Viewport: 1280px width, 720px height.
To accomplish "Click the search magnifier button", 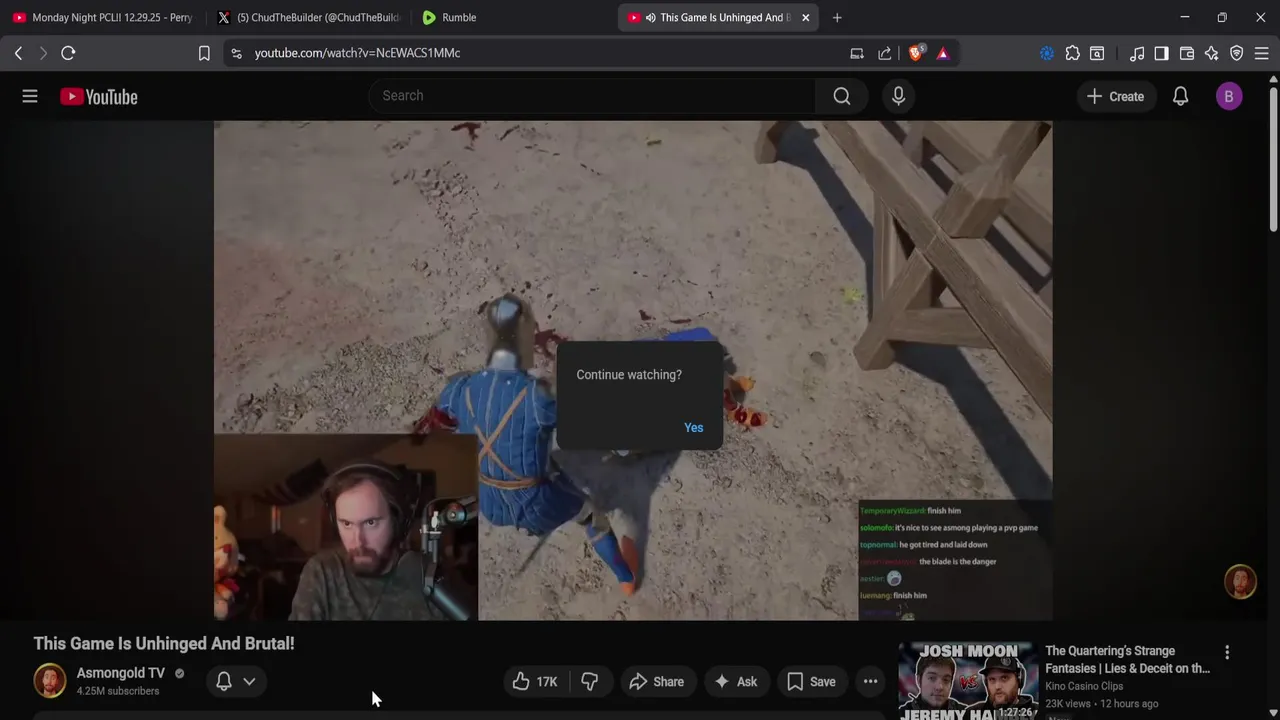I will click(x=842, y=96).
